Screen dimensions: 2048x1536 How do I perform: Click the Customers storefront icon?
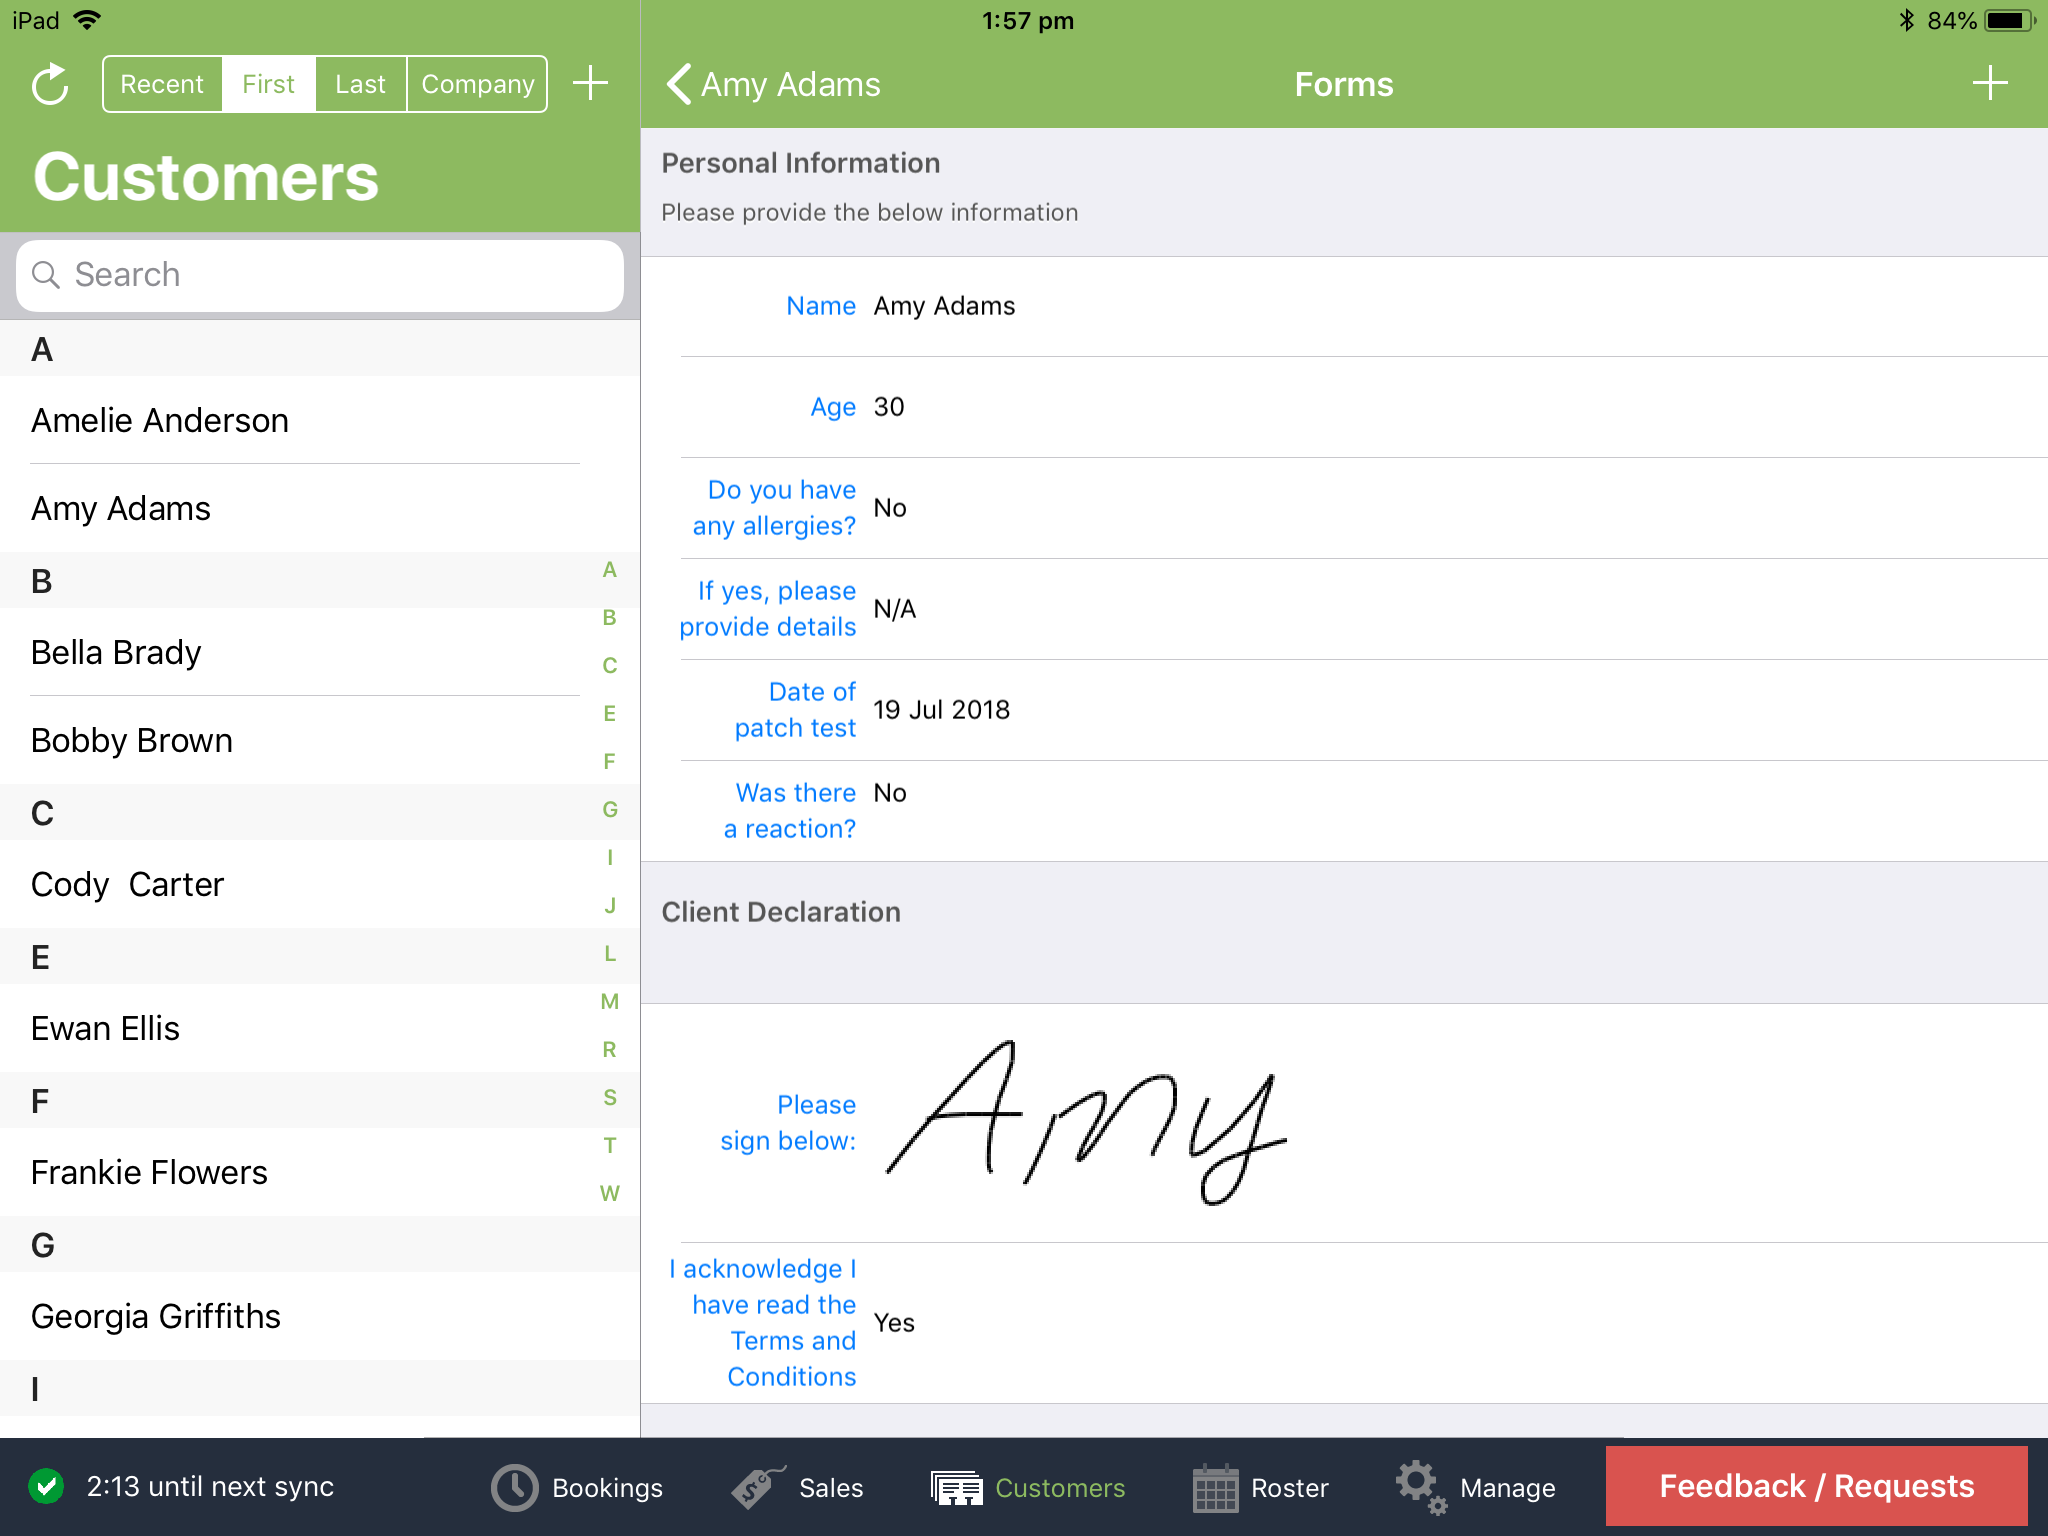click(x=957, y=1487)
